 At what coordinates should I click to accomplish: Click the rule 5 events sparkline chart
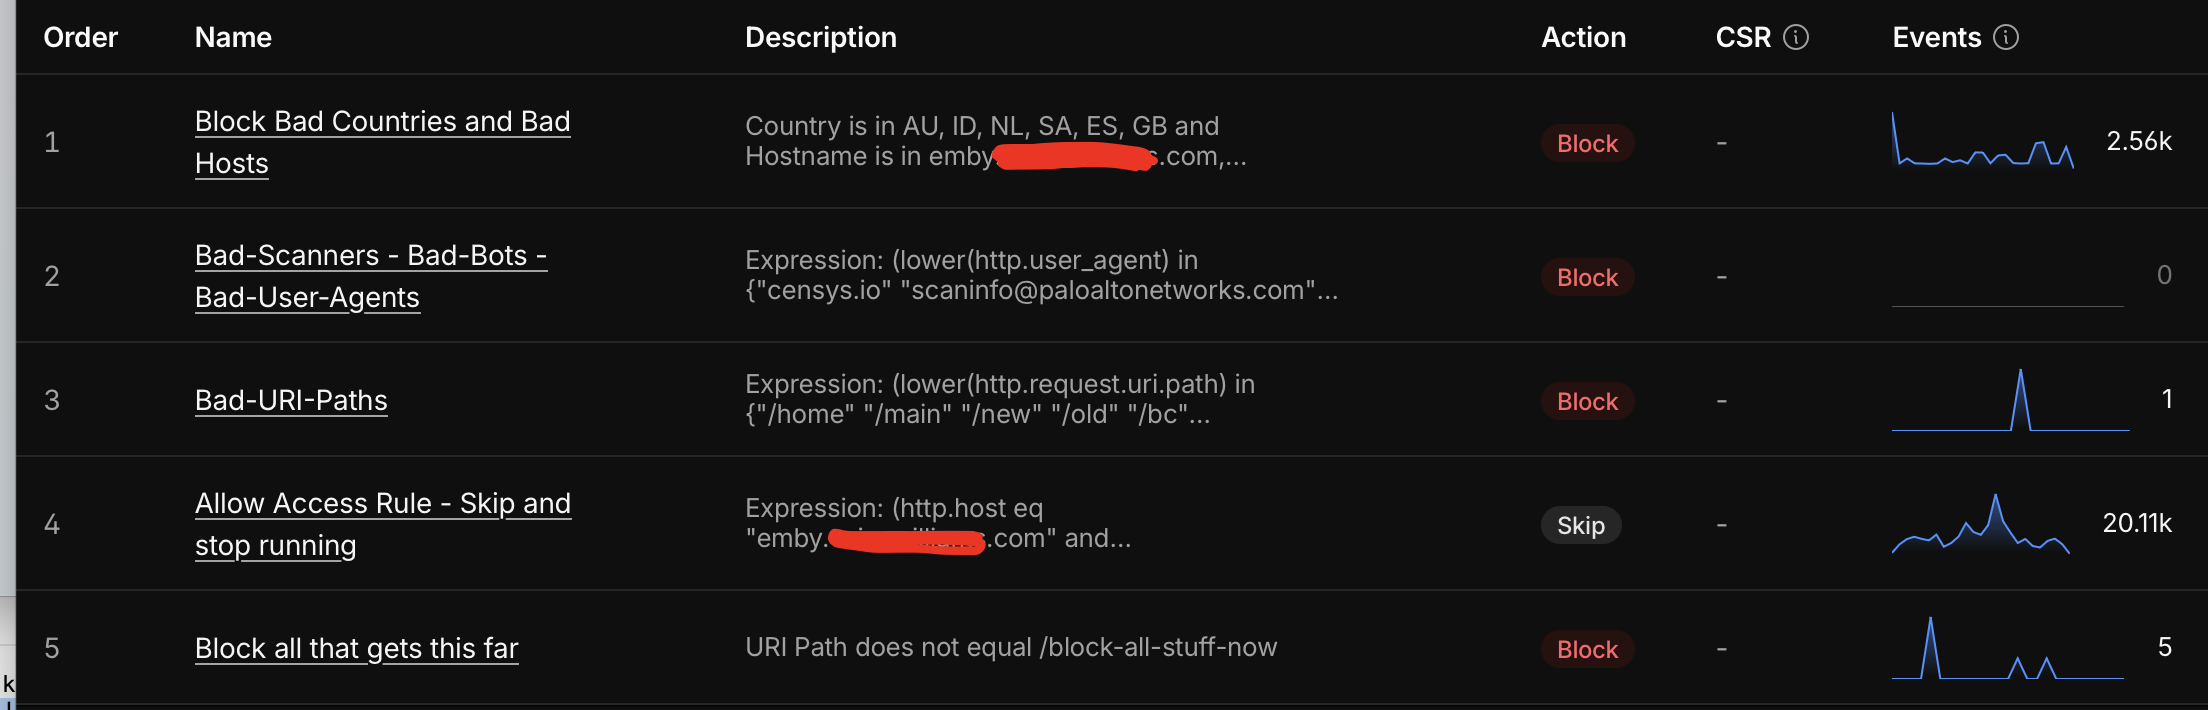tap(2007, 648)
